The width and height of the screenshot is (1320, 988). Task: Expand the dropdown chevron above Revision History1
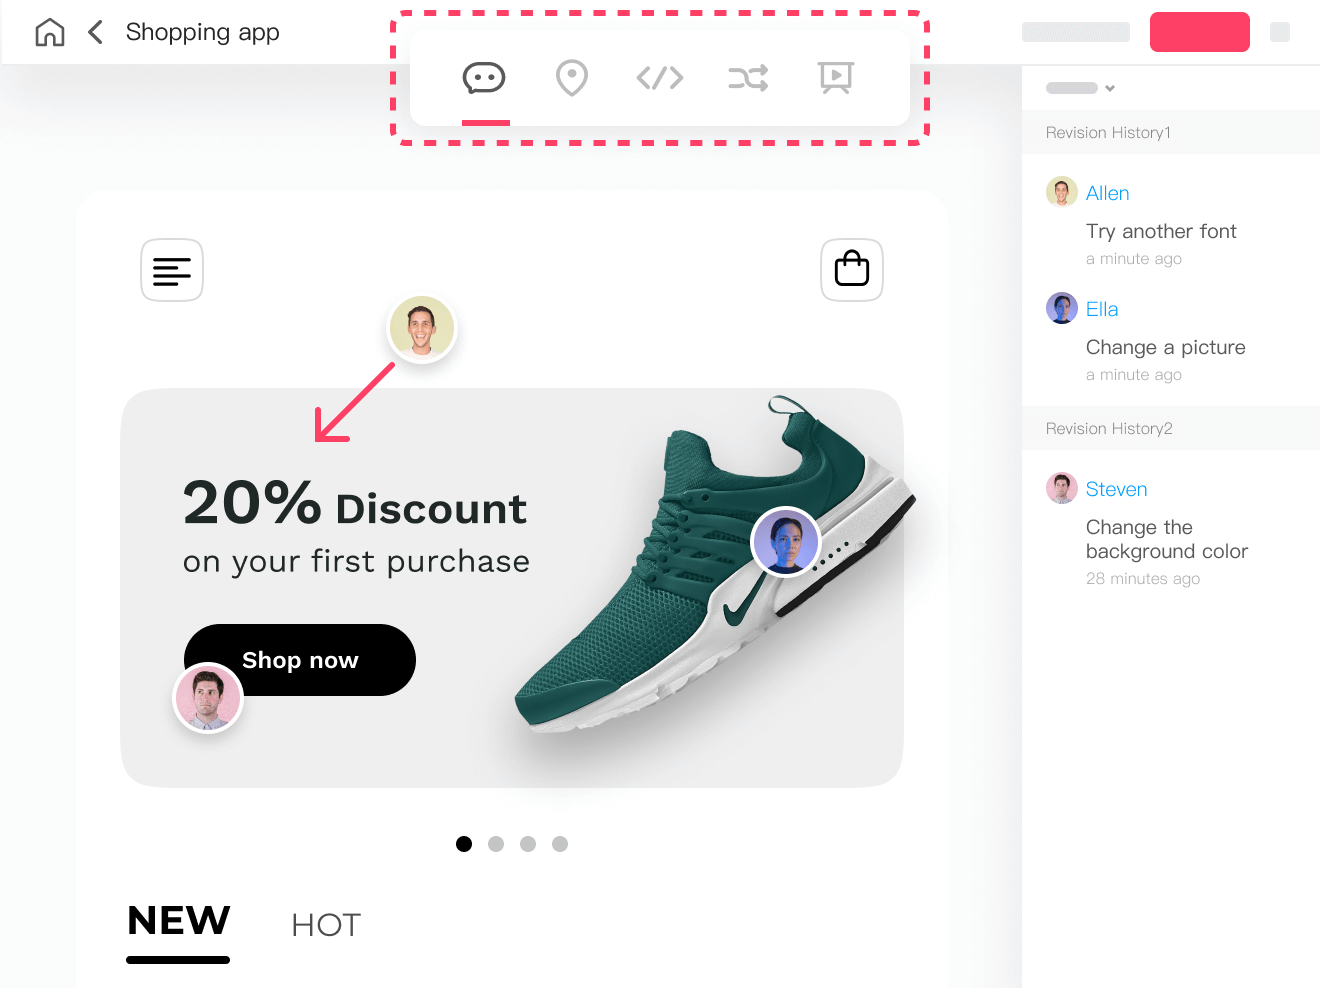[1110, 88]
